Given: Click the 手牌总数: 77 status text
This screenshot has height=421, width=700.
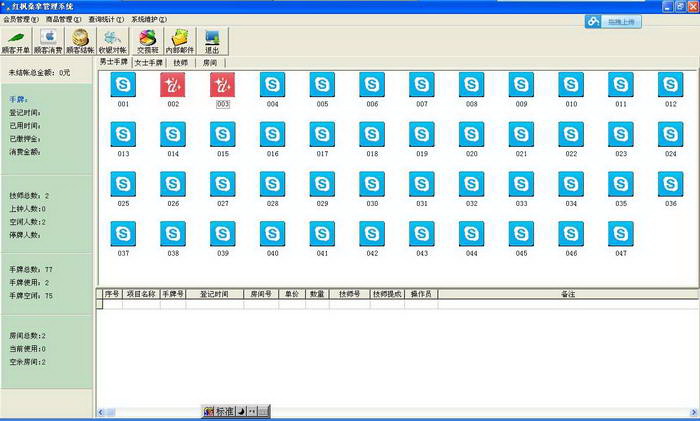Looking at the screenshot, I should tap(31, 269).
